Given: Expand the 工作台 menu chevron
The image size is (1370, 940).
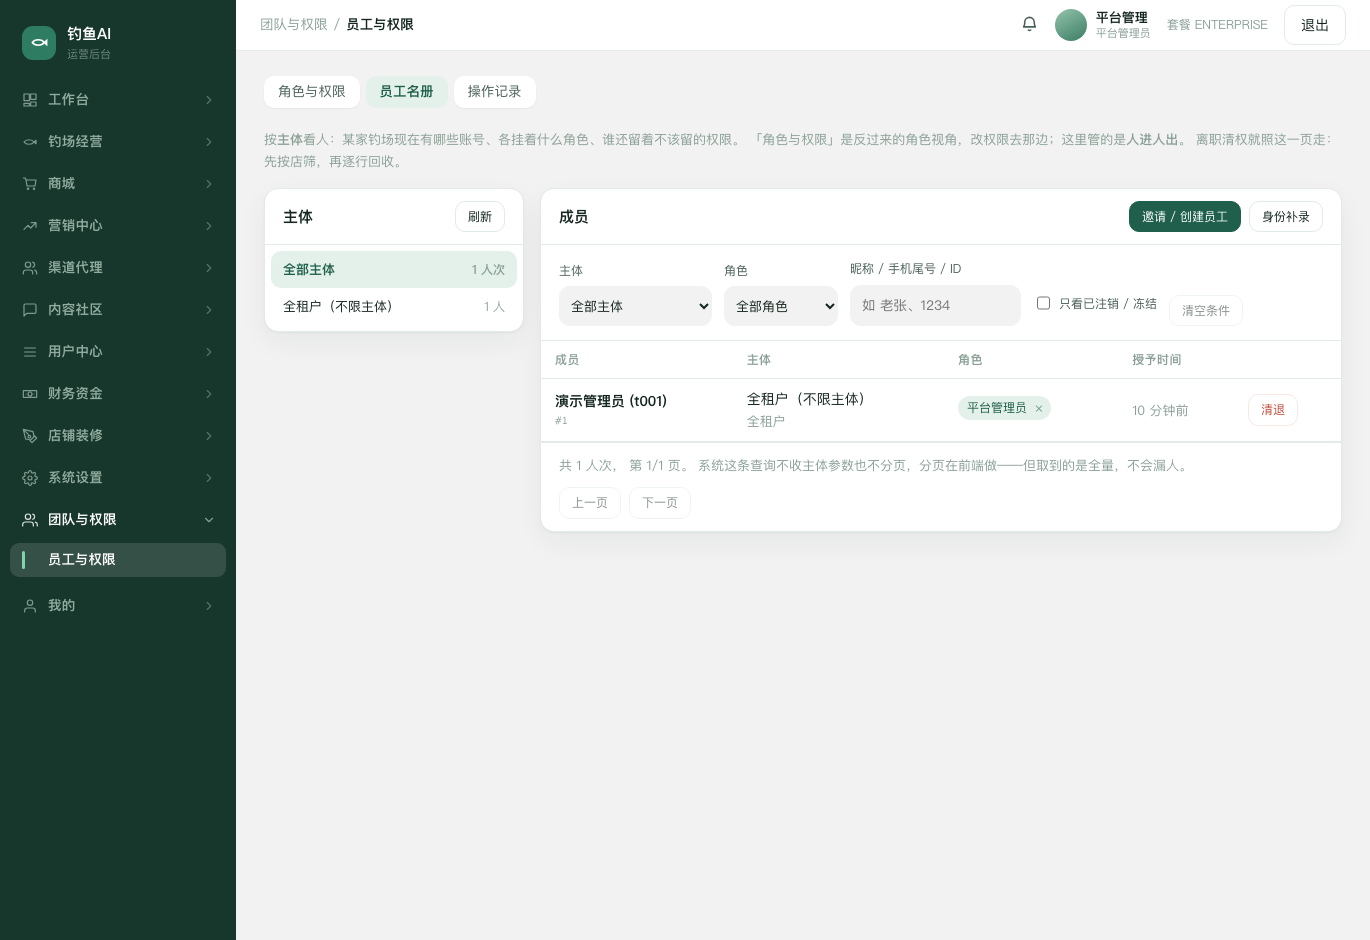Looking at the screenshot, I should coord(209,100).
